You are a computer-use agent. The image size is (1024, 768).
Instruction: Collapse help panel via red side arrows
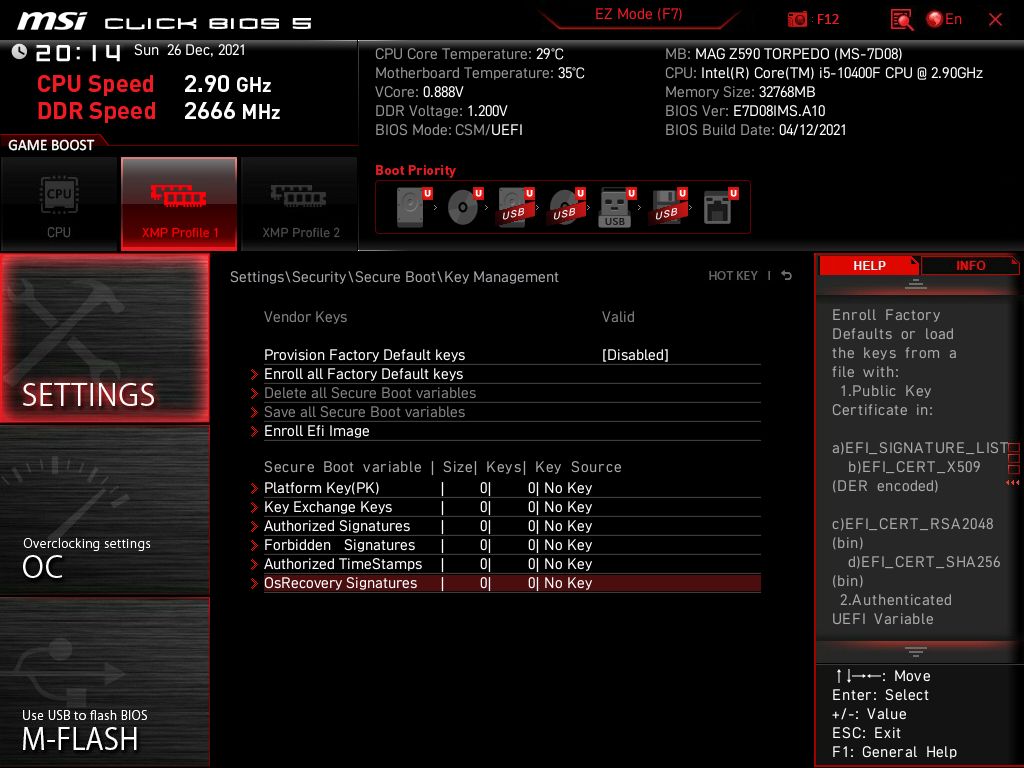(x=1012, y=483)
